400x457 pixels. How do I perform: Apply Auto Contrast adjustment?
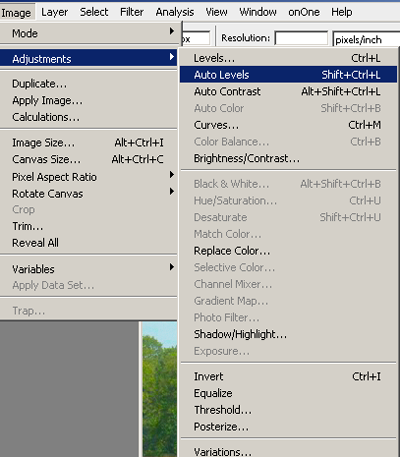click(x=289, y=91)
